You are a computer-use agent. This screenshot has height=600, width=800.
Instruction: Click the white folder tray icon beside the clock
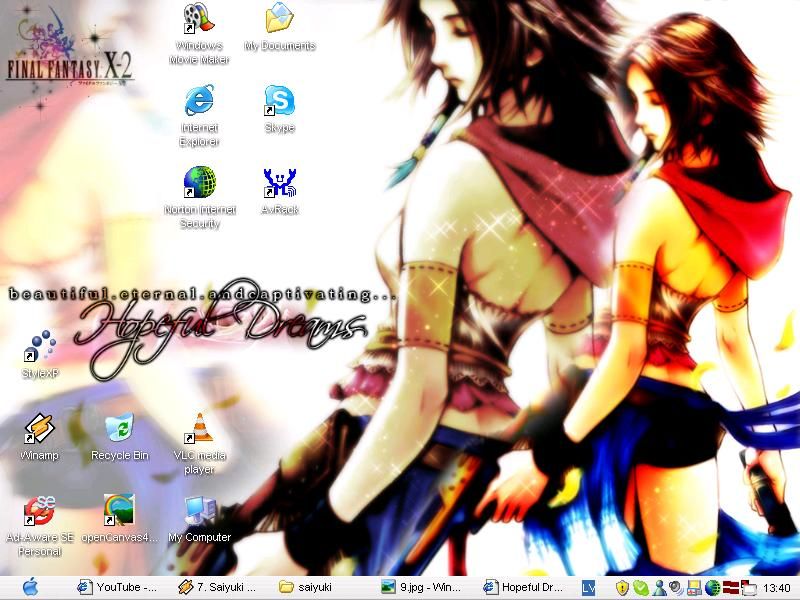click(748, 588)
